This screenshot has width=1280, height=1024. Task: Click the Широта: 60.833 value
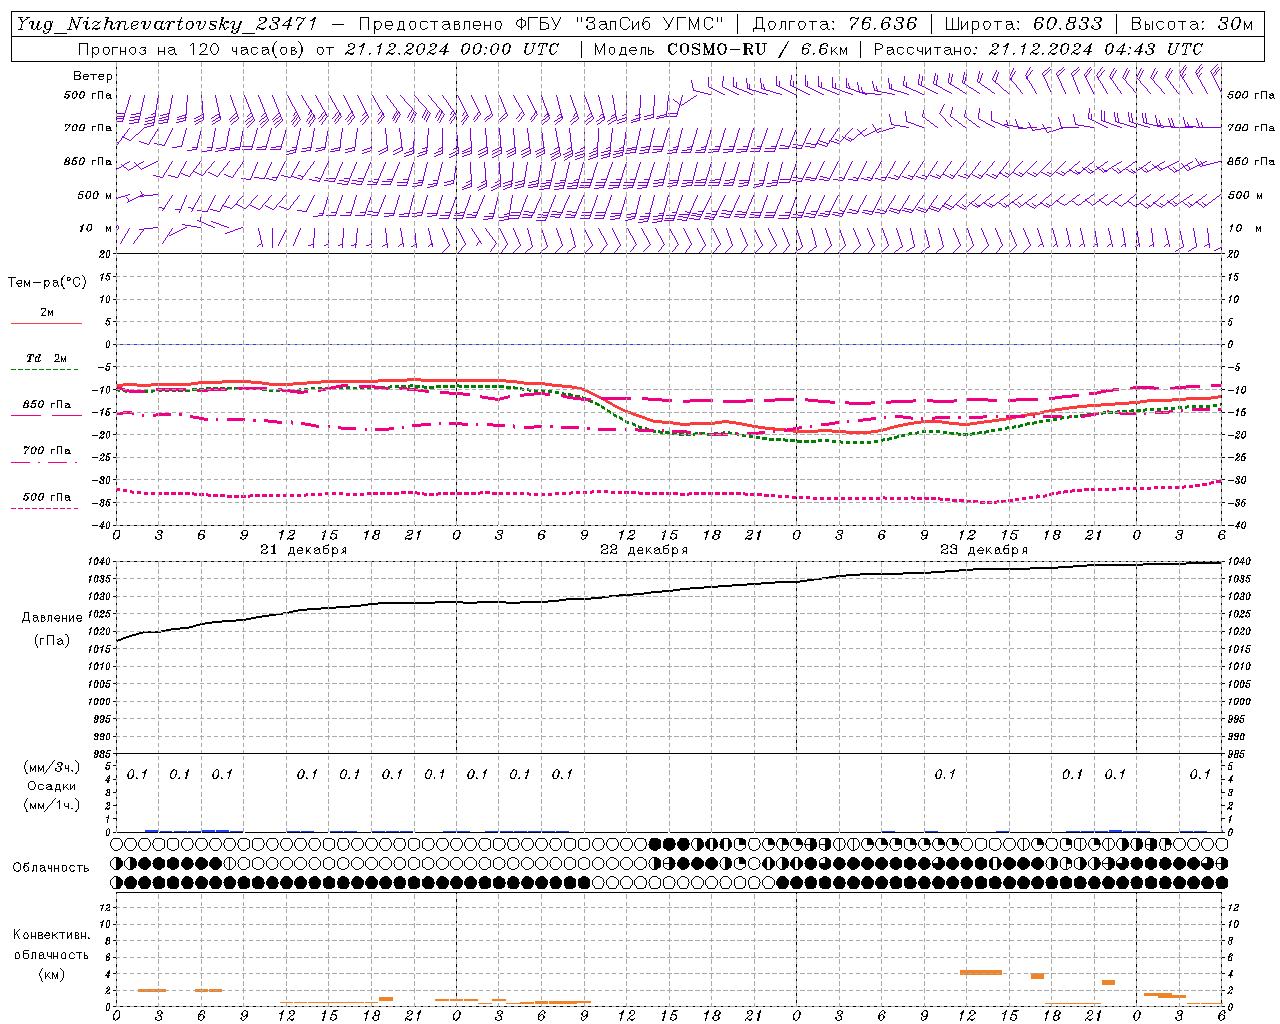pos(1023,24)
